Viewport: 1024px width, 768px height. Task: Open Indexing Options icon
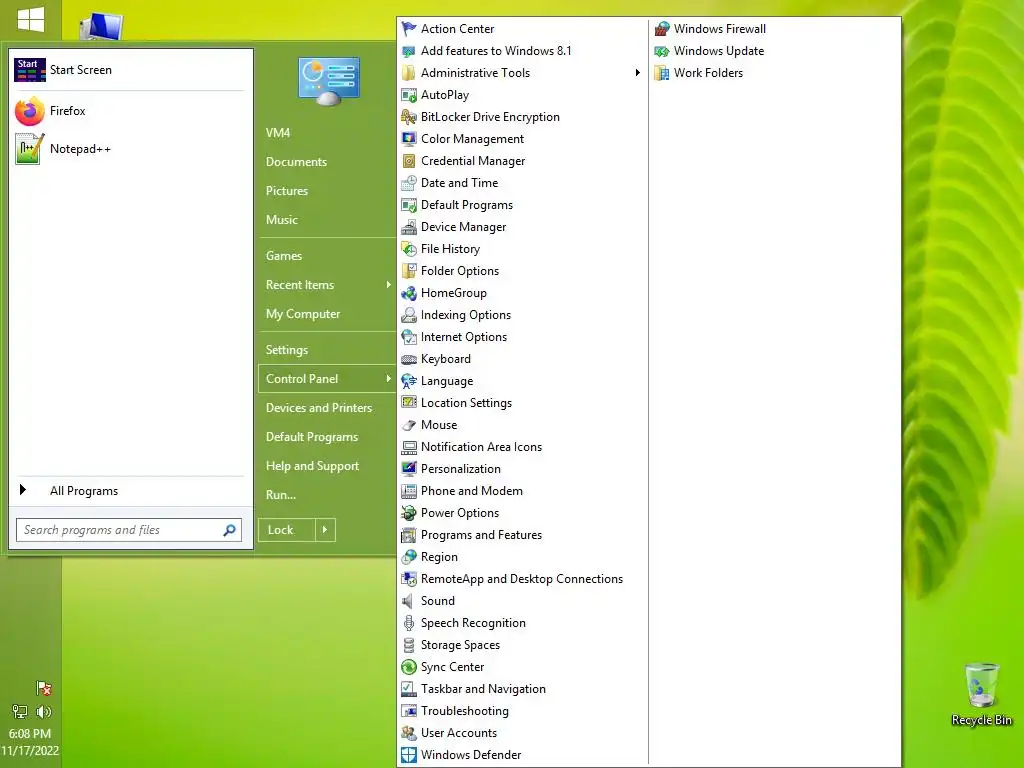[409, 315]
